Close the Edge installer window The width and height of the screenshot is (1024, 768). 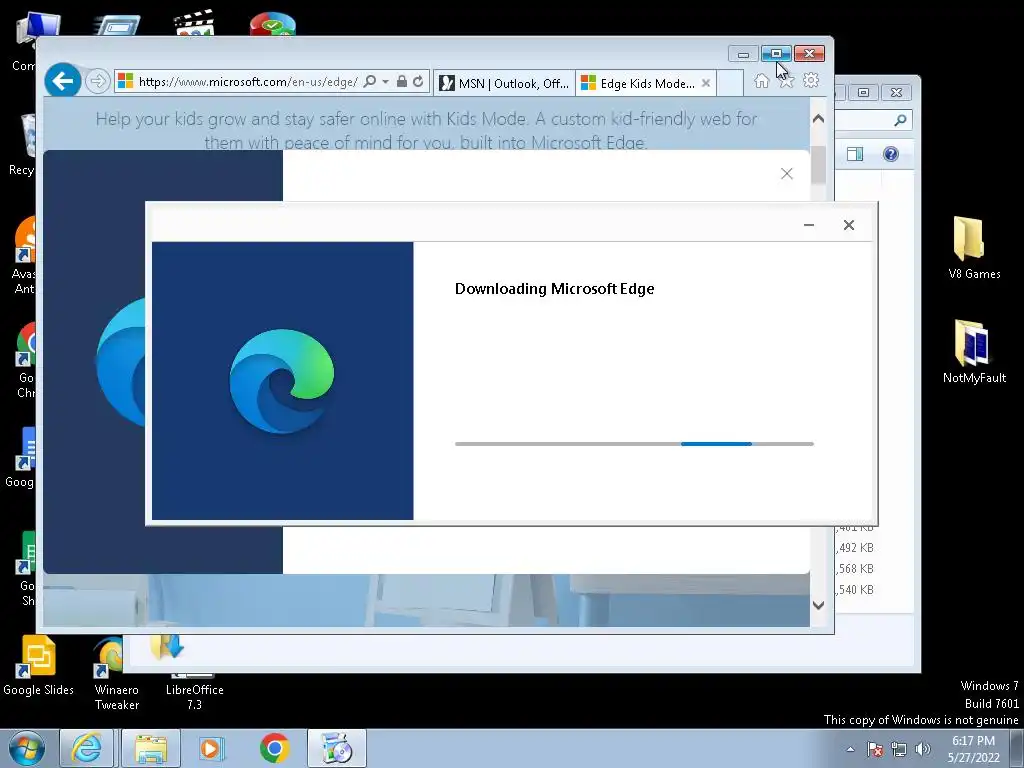[x=849, y=225]
